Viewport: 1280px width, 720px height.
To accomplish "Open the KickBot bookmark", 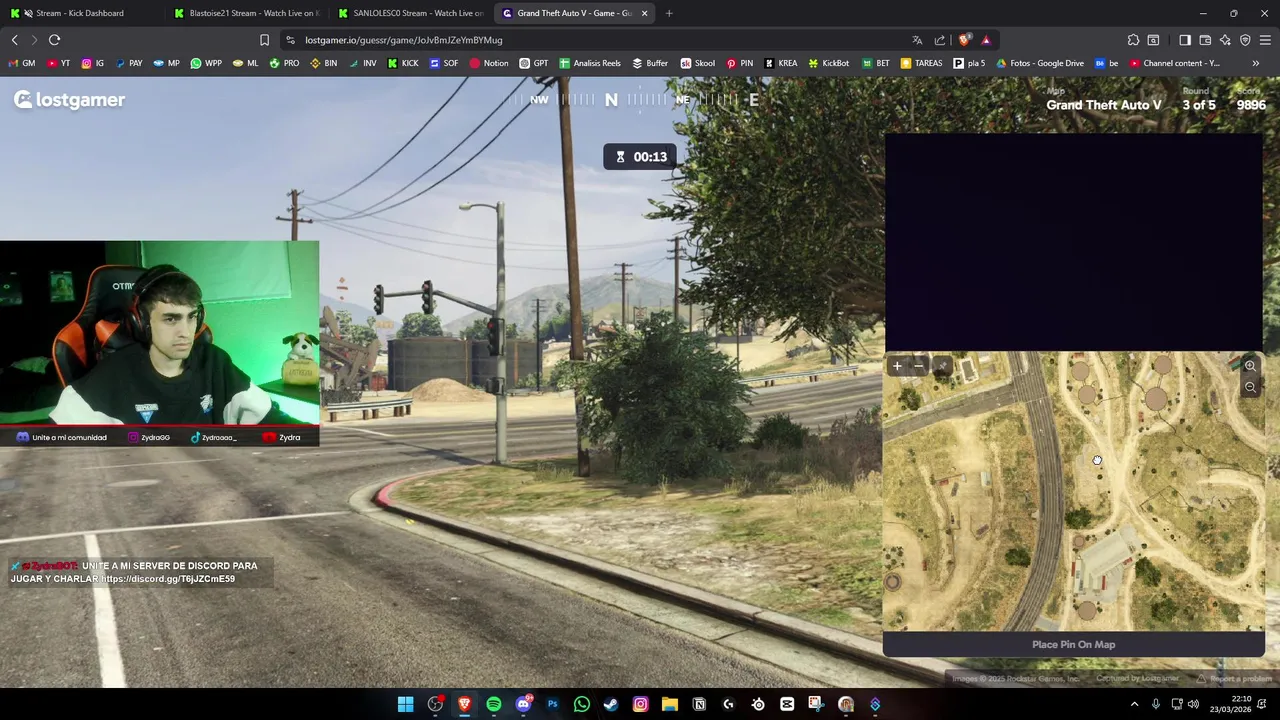I will (x=827, y=63).
